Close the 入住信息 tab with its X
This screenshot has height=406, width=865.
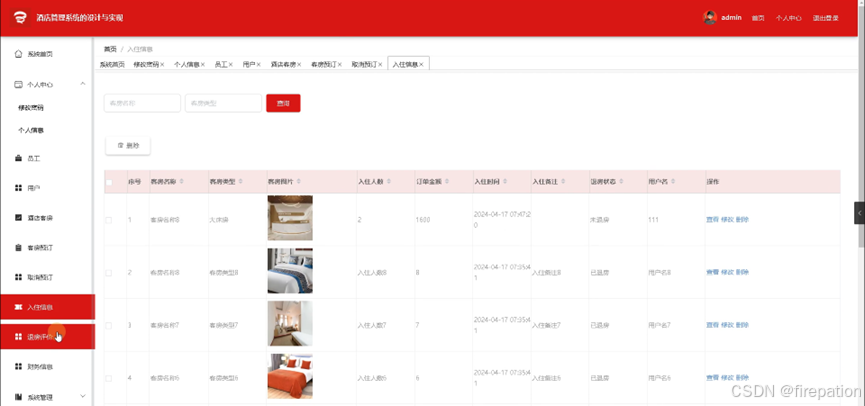point(421,65)
